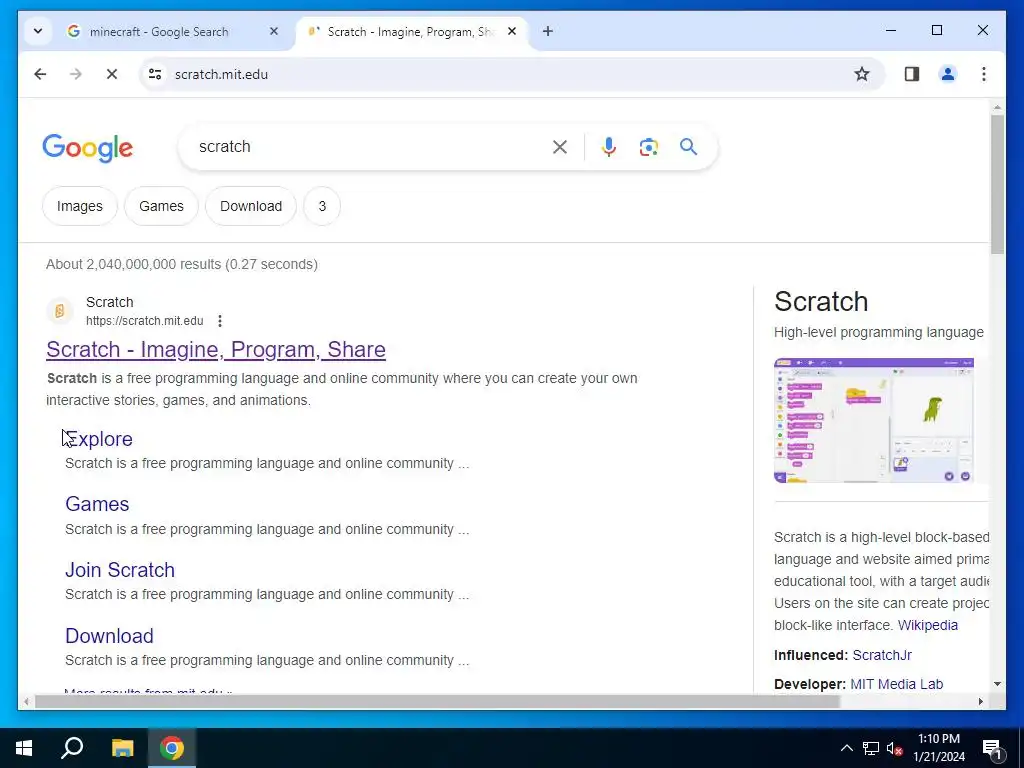Open the Download sitelink
This screenshot has height=768, width=1024.
point(110,636)
